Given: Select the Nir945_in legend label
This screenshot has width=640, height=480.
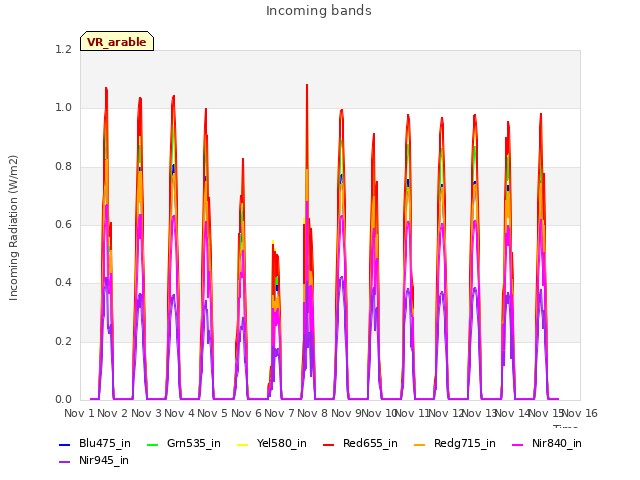Looking at the screenshot, I should point(104,460).
